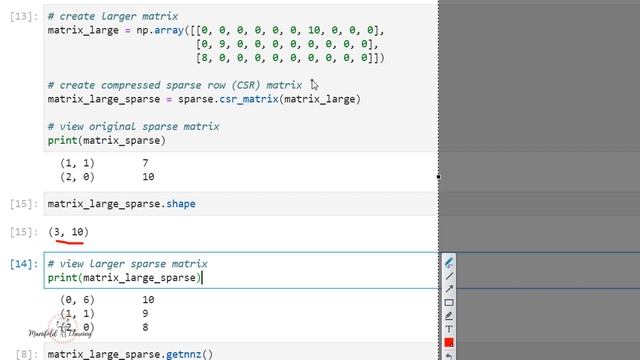Image resolution: width=640 pixels, height=360 pixels.
Task: Click the CSR matrix comment line
Action: pyautogui.click(x=175, y=85)
